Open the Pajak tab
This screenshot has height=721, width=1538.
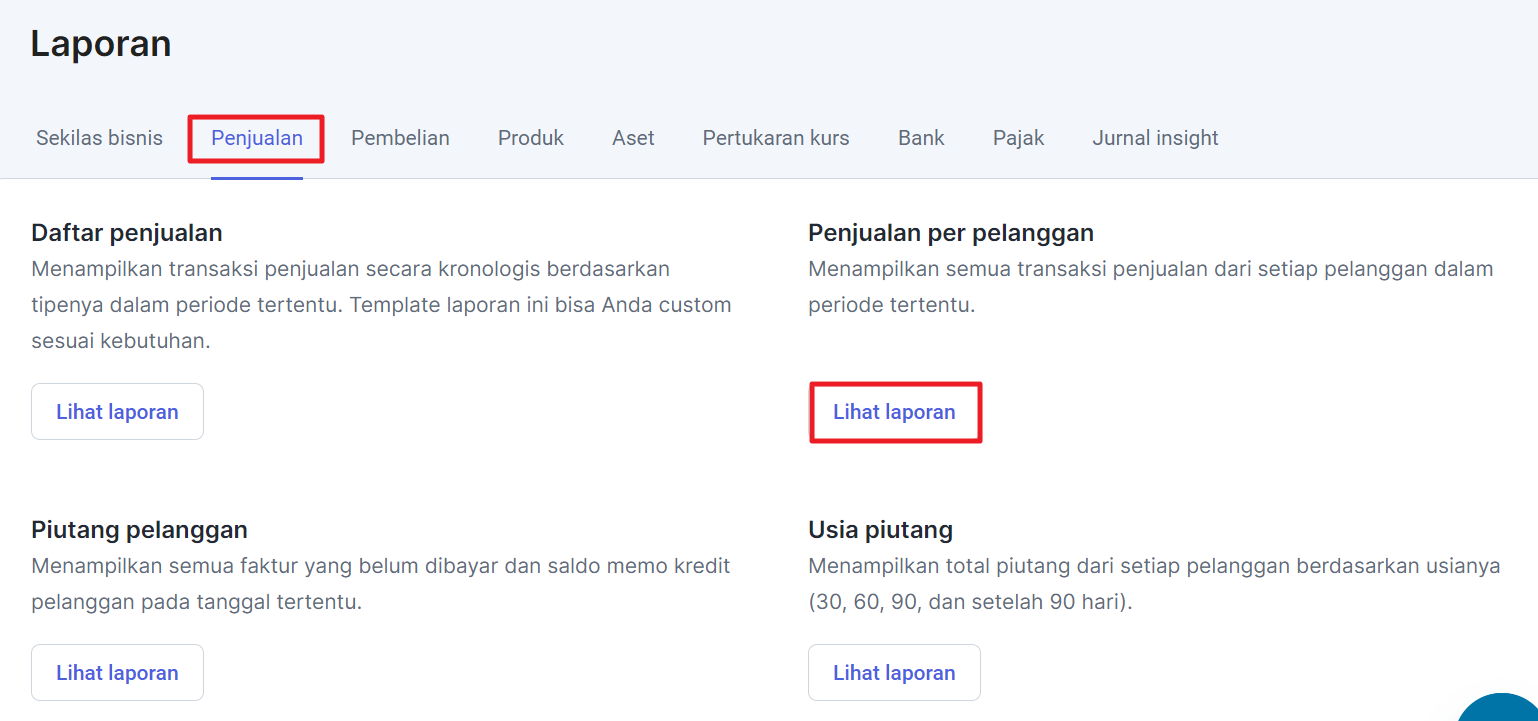pos(1018,138)
